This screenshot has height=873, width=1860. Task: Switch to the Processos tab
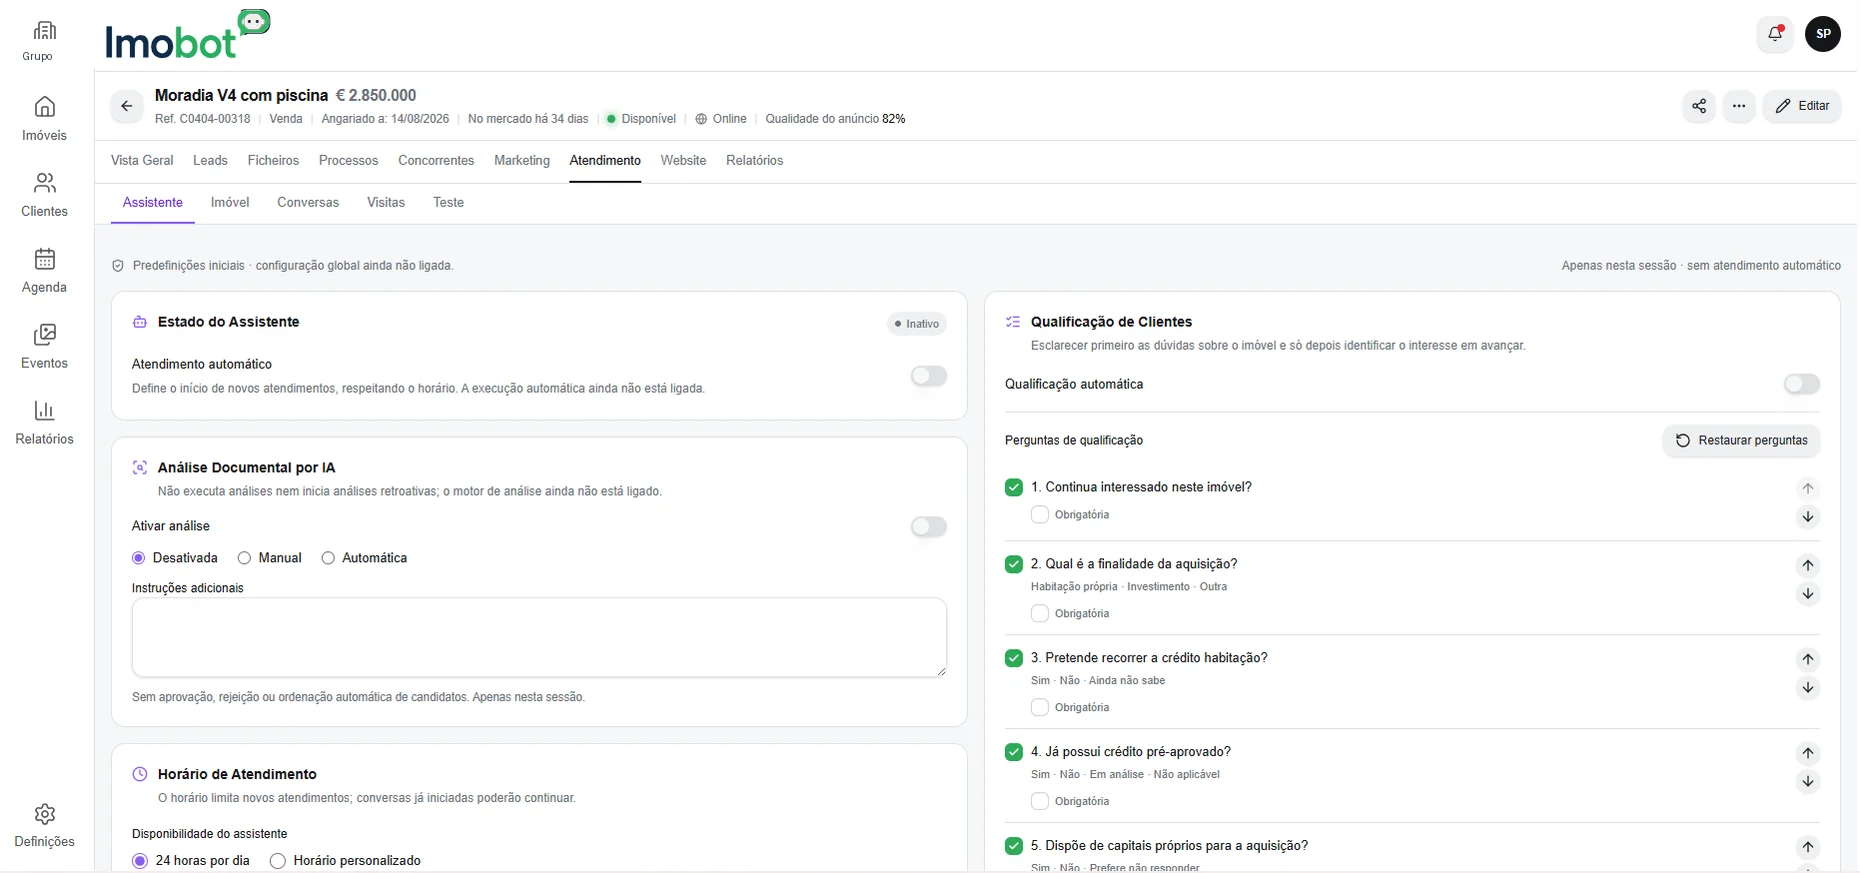click(x=348, y=160)
